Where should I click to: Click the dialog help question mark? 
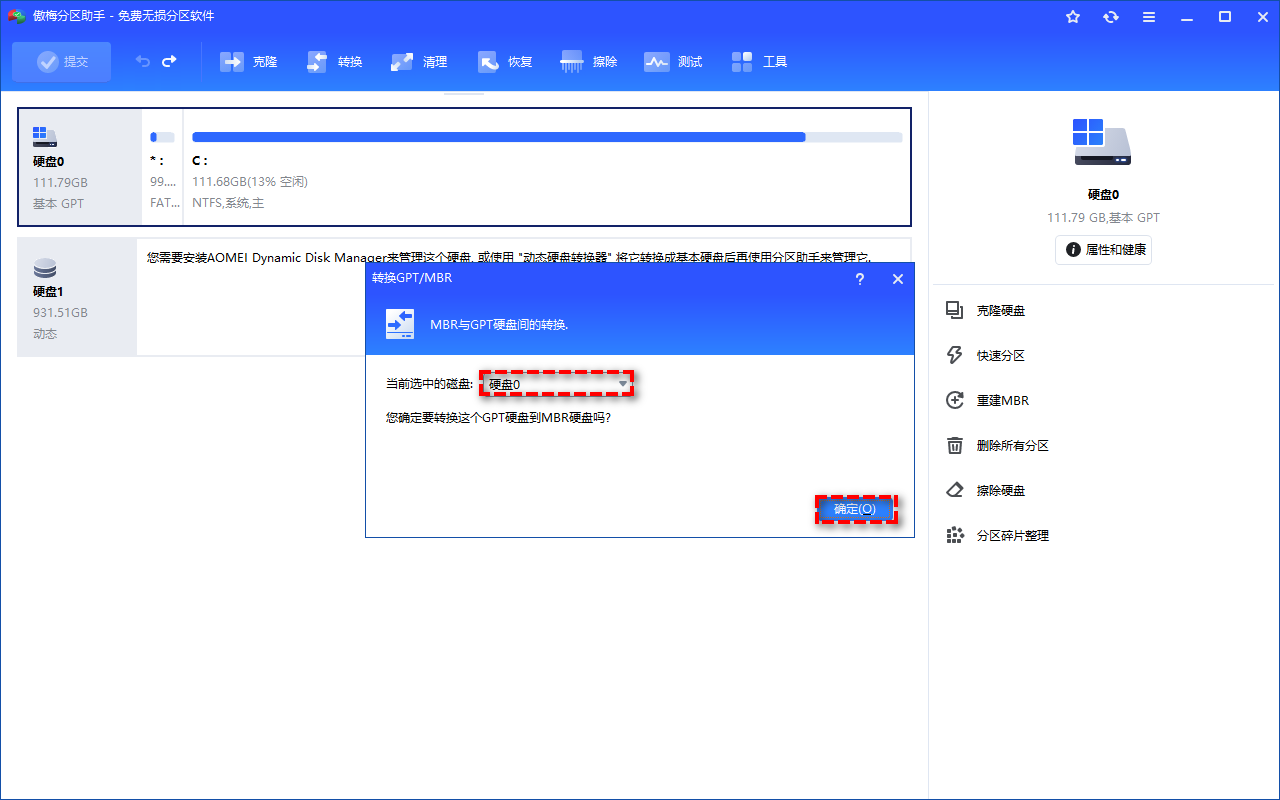click(x=859, y=279)
